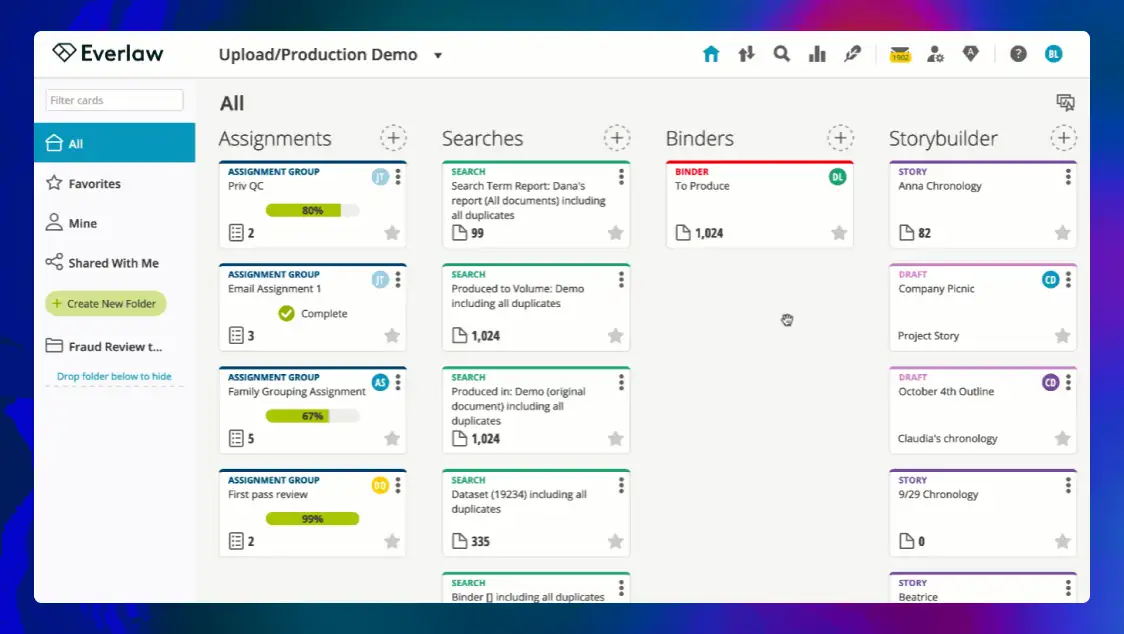Click the First pass review 99% progress bar
This screenshot has height=634, width=1124.
coord(313,519)
